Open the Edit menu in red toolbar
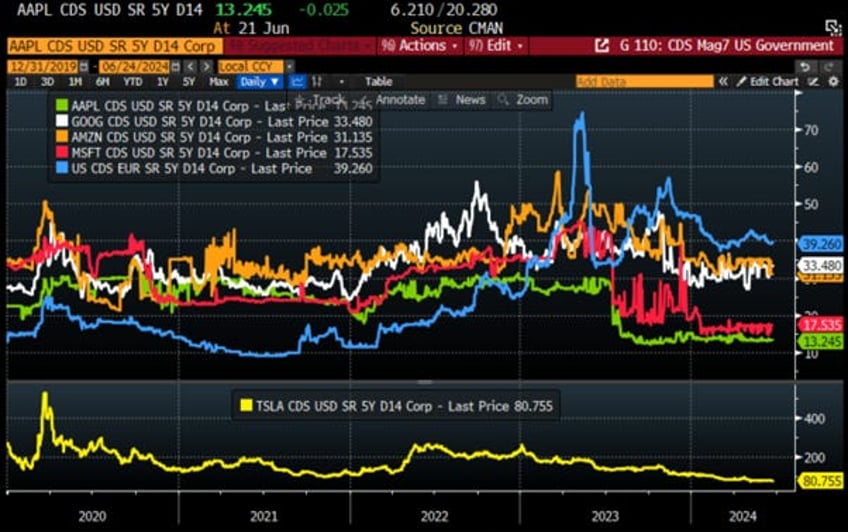The image size is (848, 532). [495, 46]
